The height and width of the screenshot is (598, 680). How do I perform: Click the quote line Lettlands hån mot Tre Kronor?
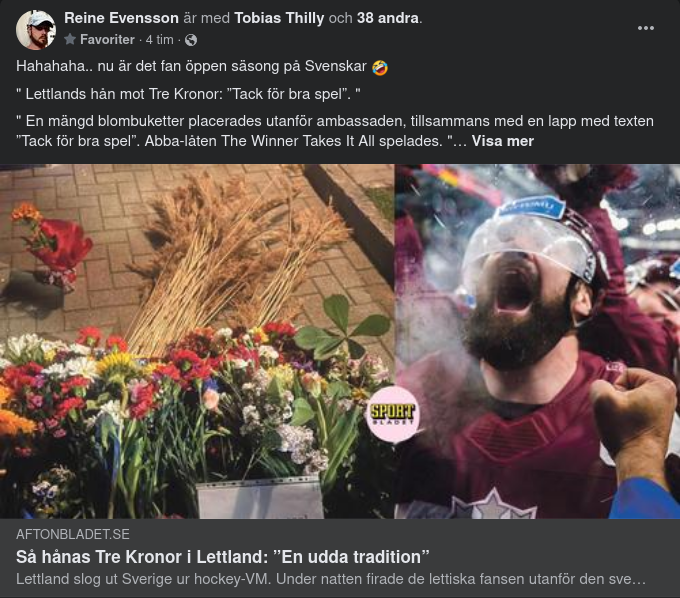pyautogui.click(x=188, y=95)
